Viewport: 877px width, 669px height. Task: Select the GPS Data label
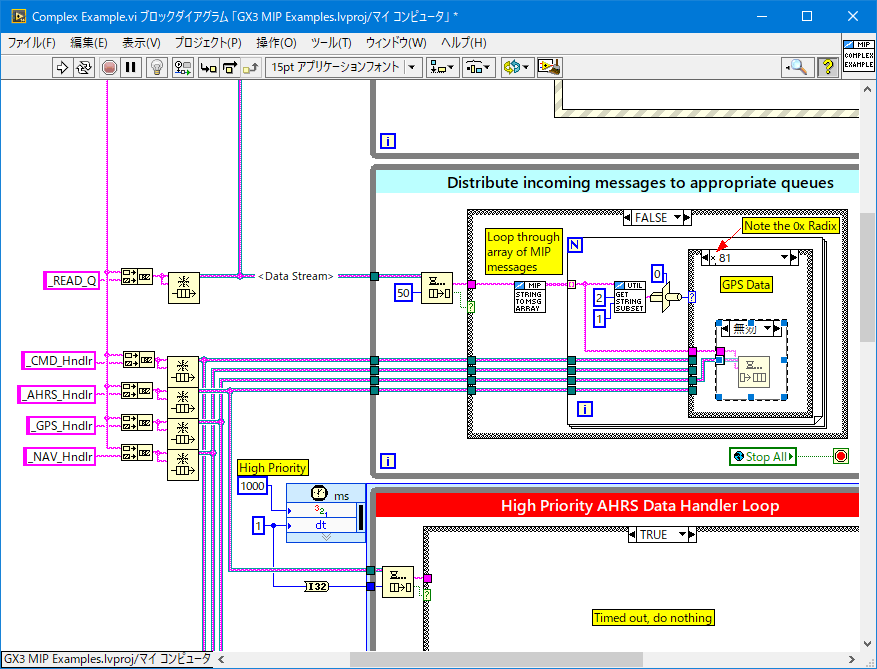[746, 285]
